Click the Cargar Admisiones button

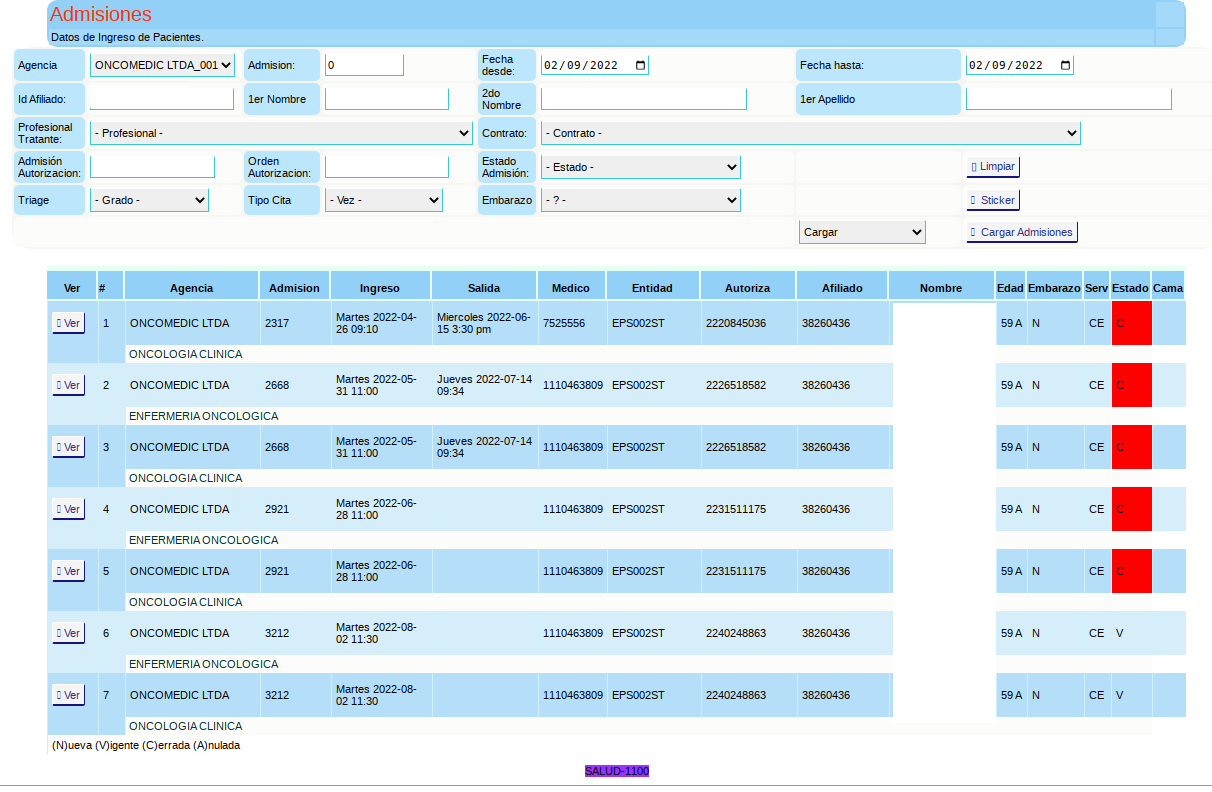[1021, 232]
